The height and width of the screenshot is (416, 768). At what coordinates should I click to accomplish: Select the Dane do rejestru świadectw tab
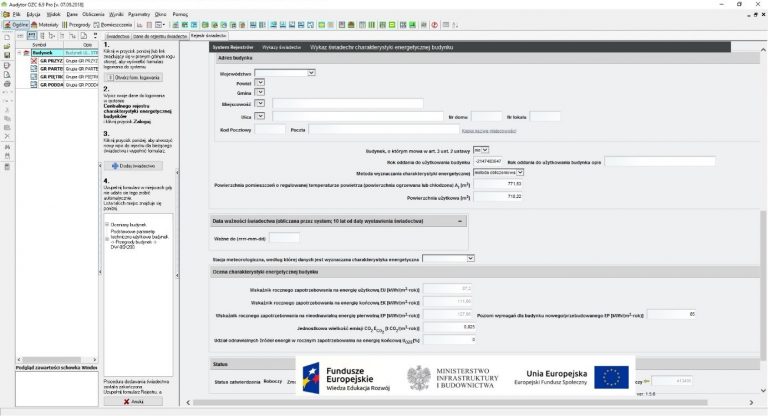160,36
